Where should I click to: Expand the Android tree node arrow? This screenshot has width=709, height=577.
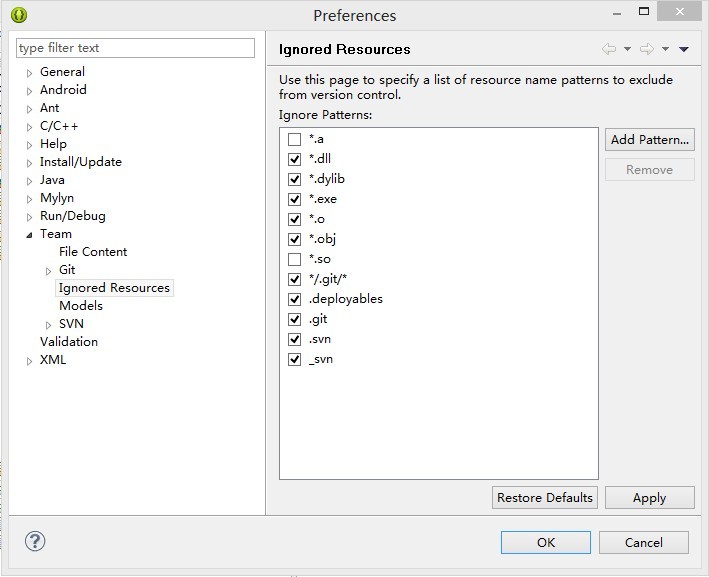pos(29,91)
